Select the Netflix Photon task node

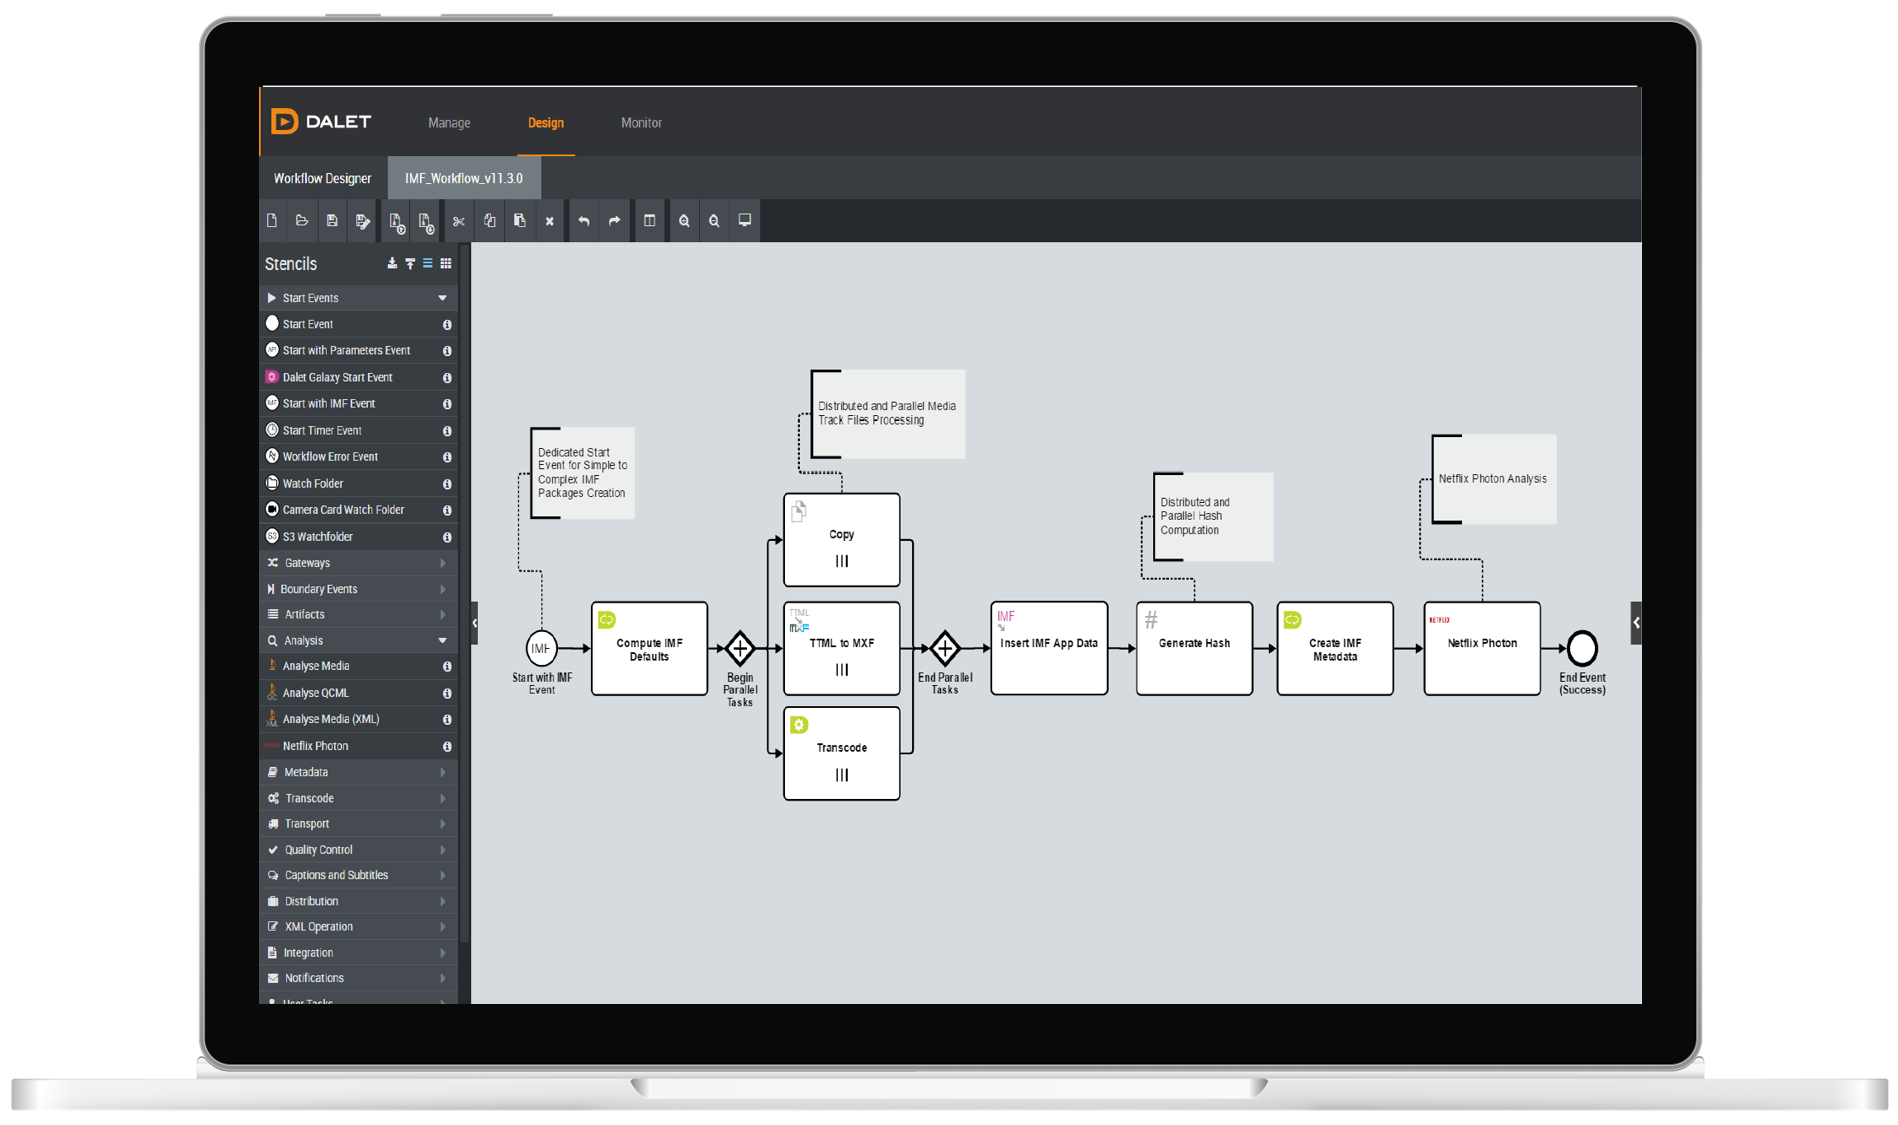pyautogui.click(x=1482, y=648)
